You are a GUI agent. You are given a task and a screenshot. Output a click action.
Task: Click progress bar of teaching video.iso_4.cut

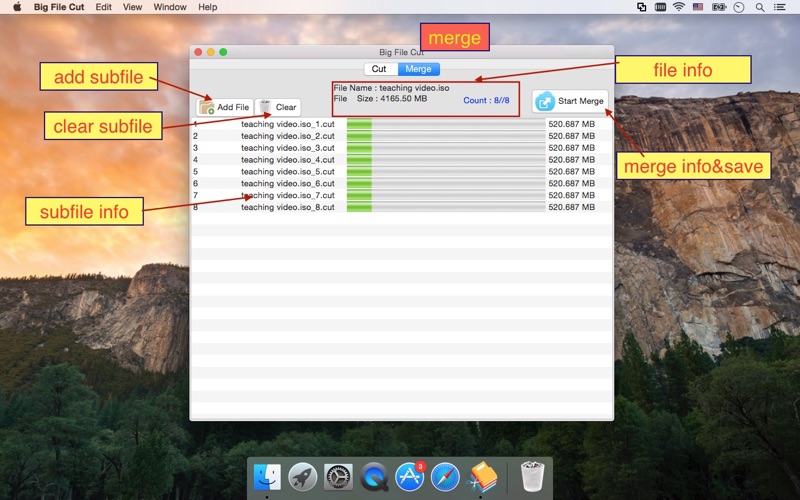(445, 160)
